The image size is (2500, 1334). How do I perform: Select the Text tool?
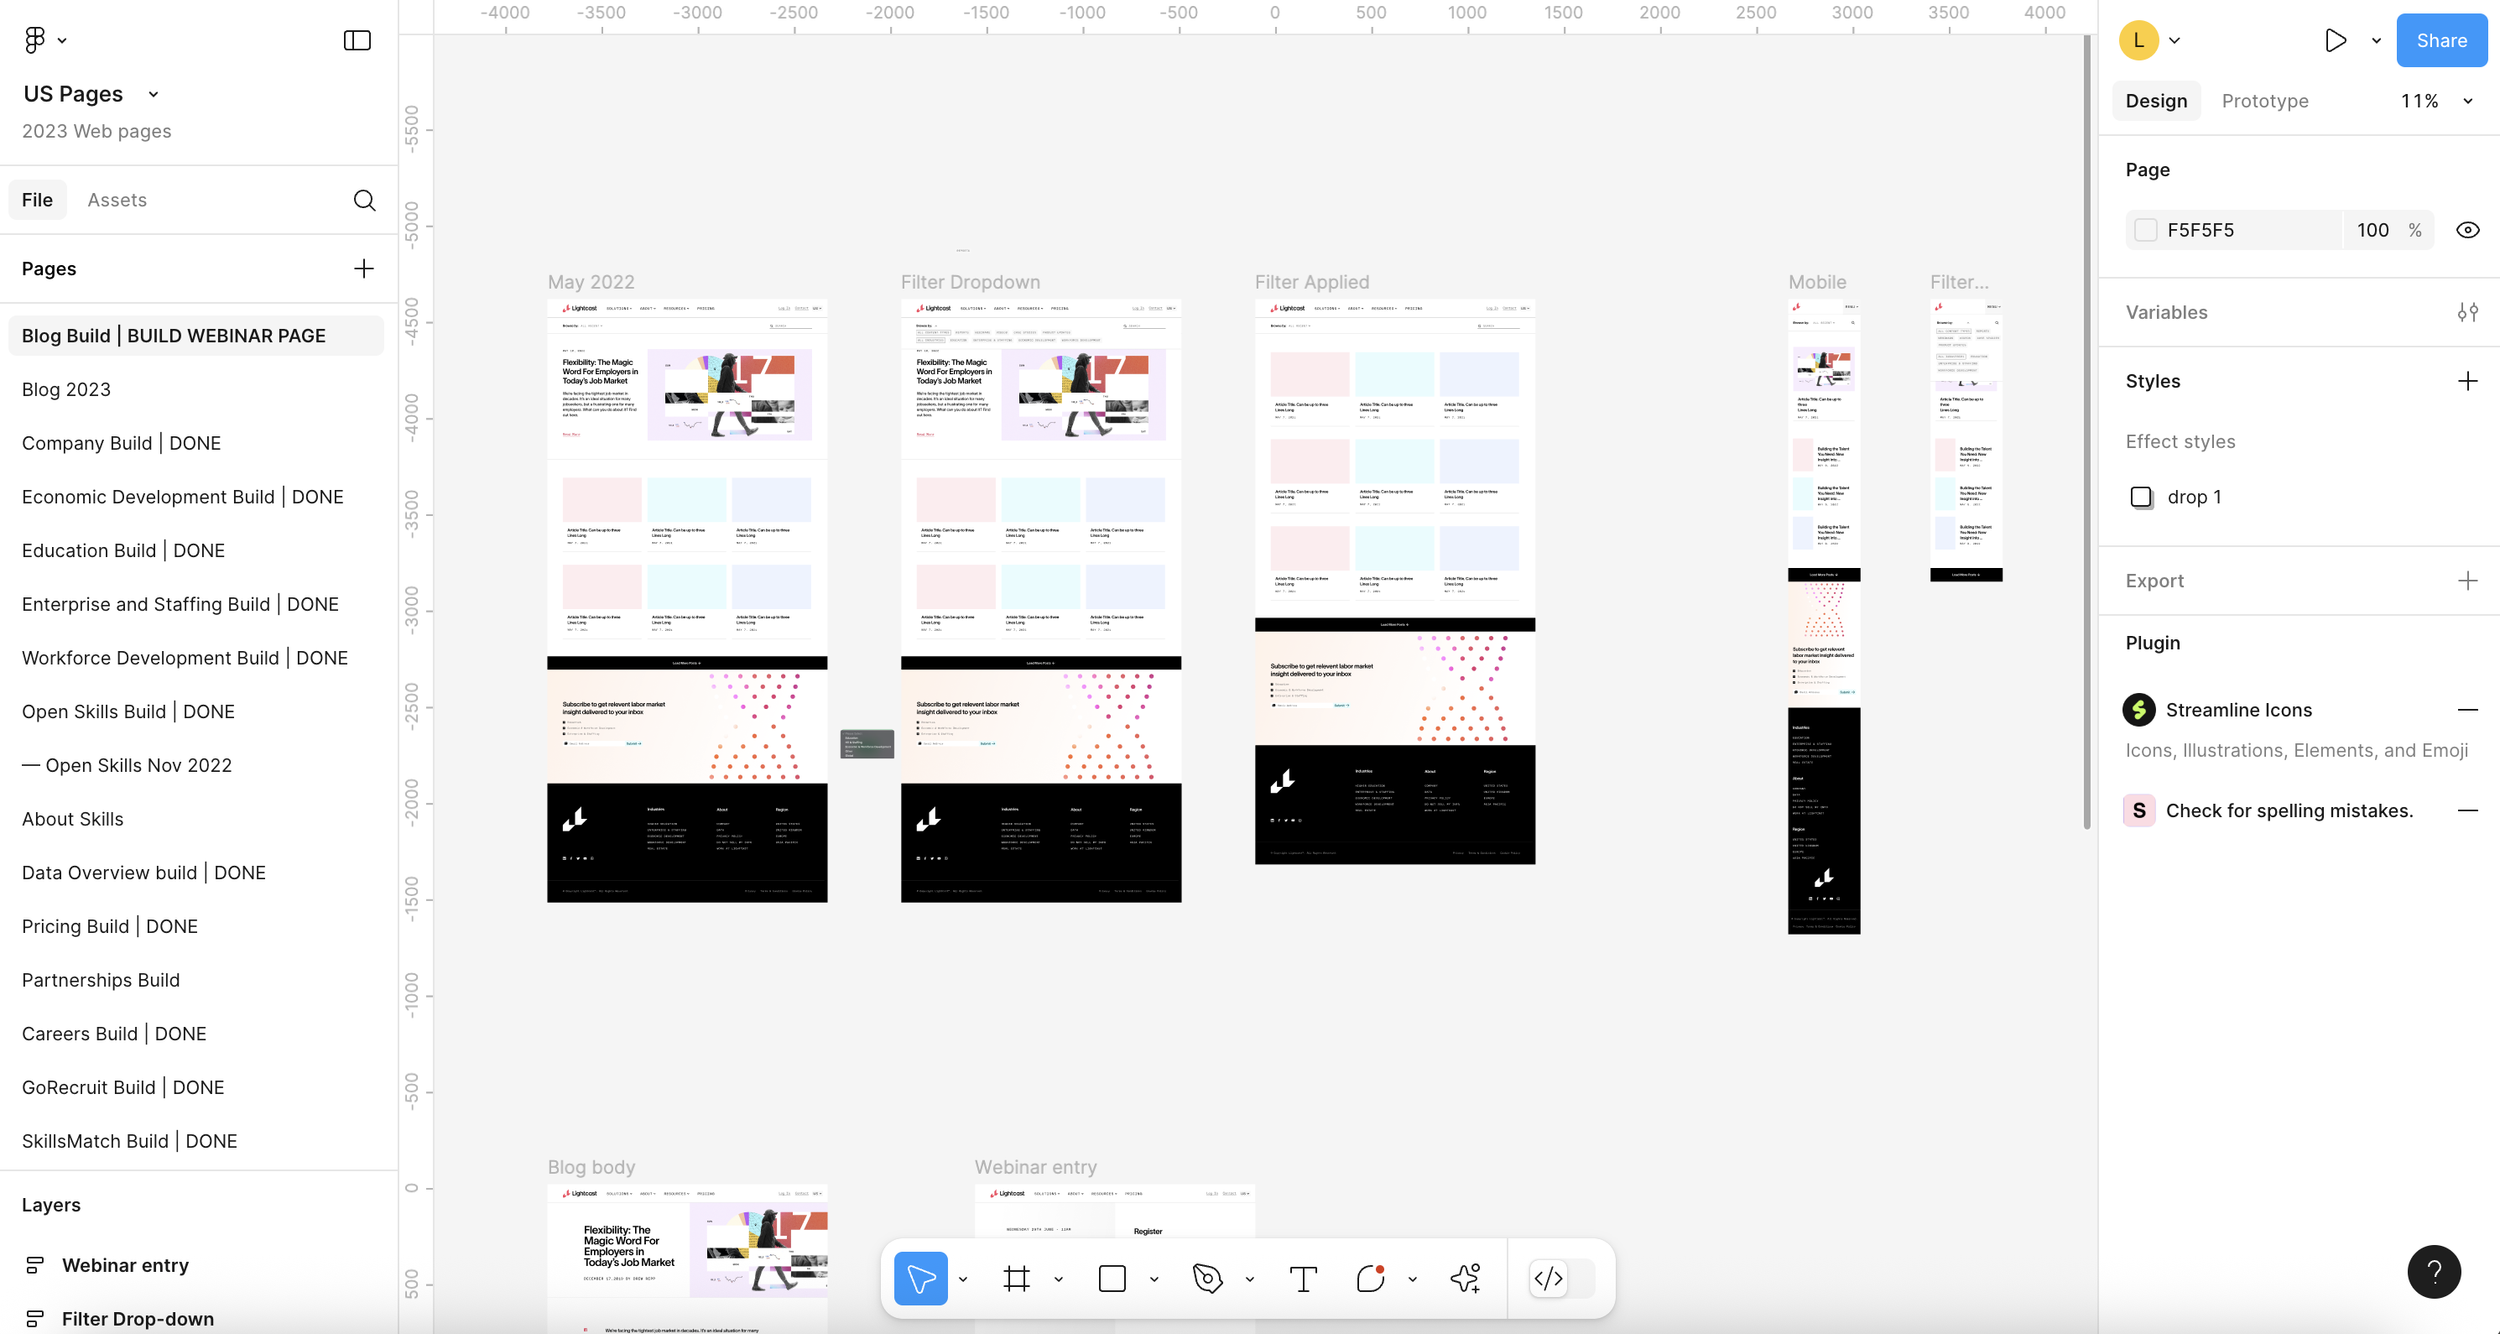click(x=1303, y=1278)
